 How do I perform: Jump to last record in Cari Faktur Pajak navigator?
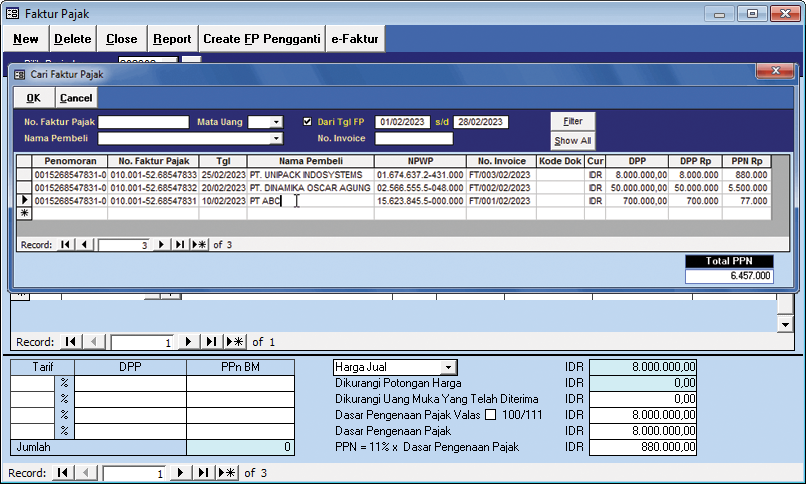(180, 244)
